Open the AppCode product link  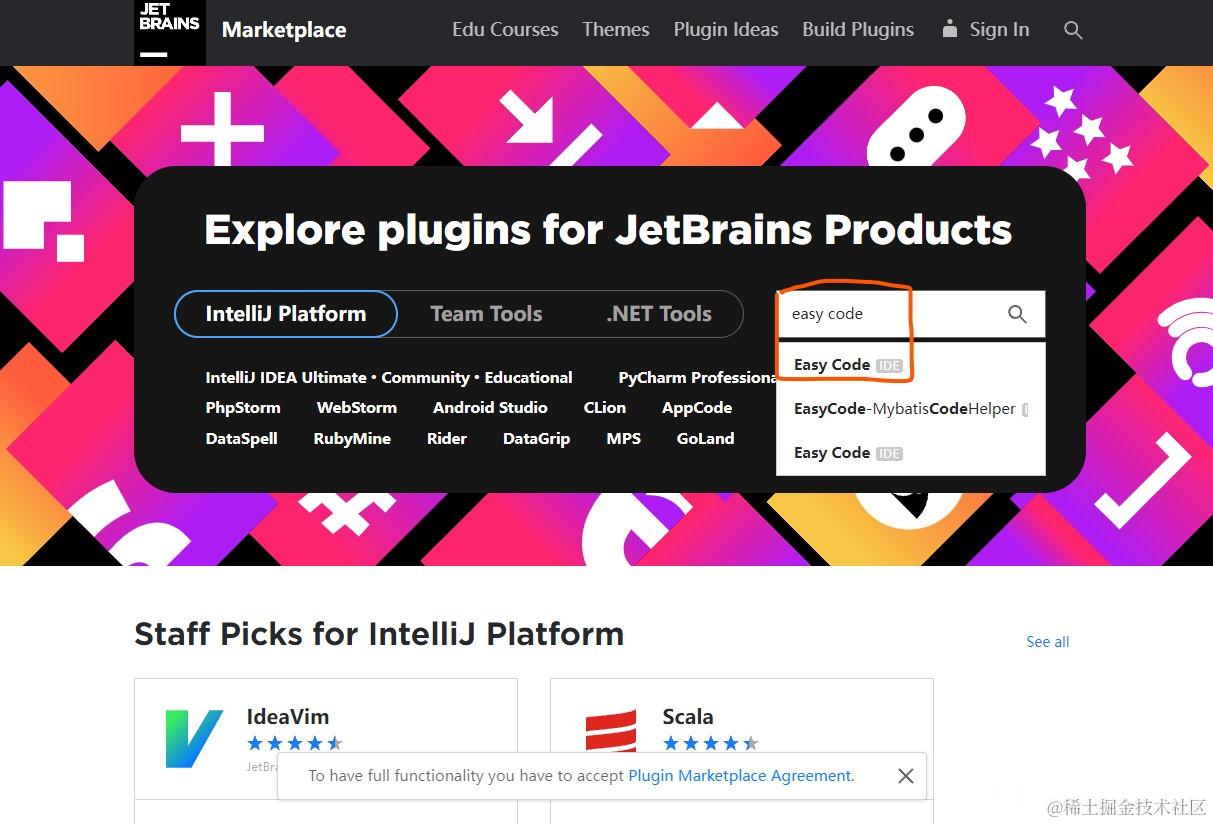pyautogui.click(x=697, y=408)
